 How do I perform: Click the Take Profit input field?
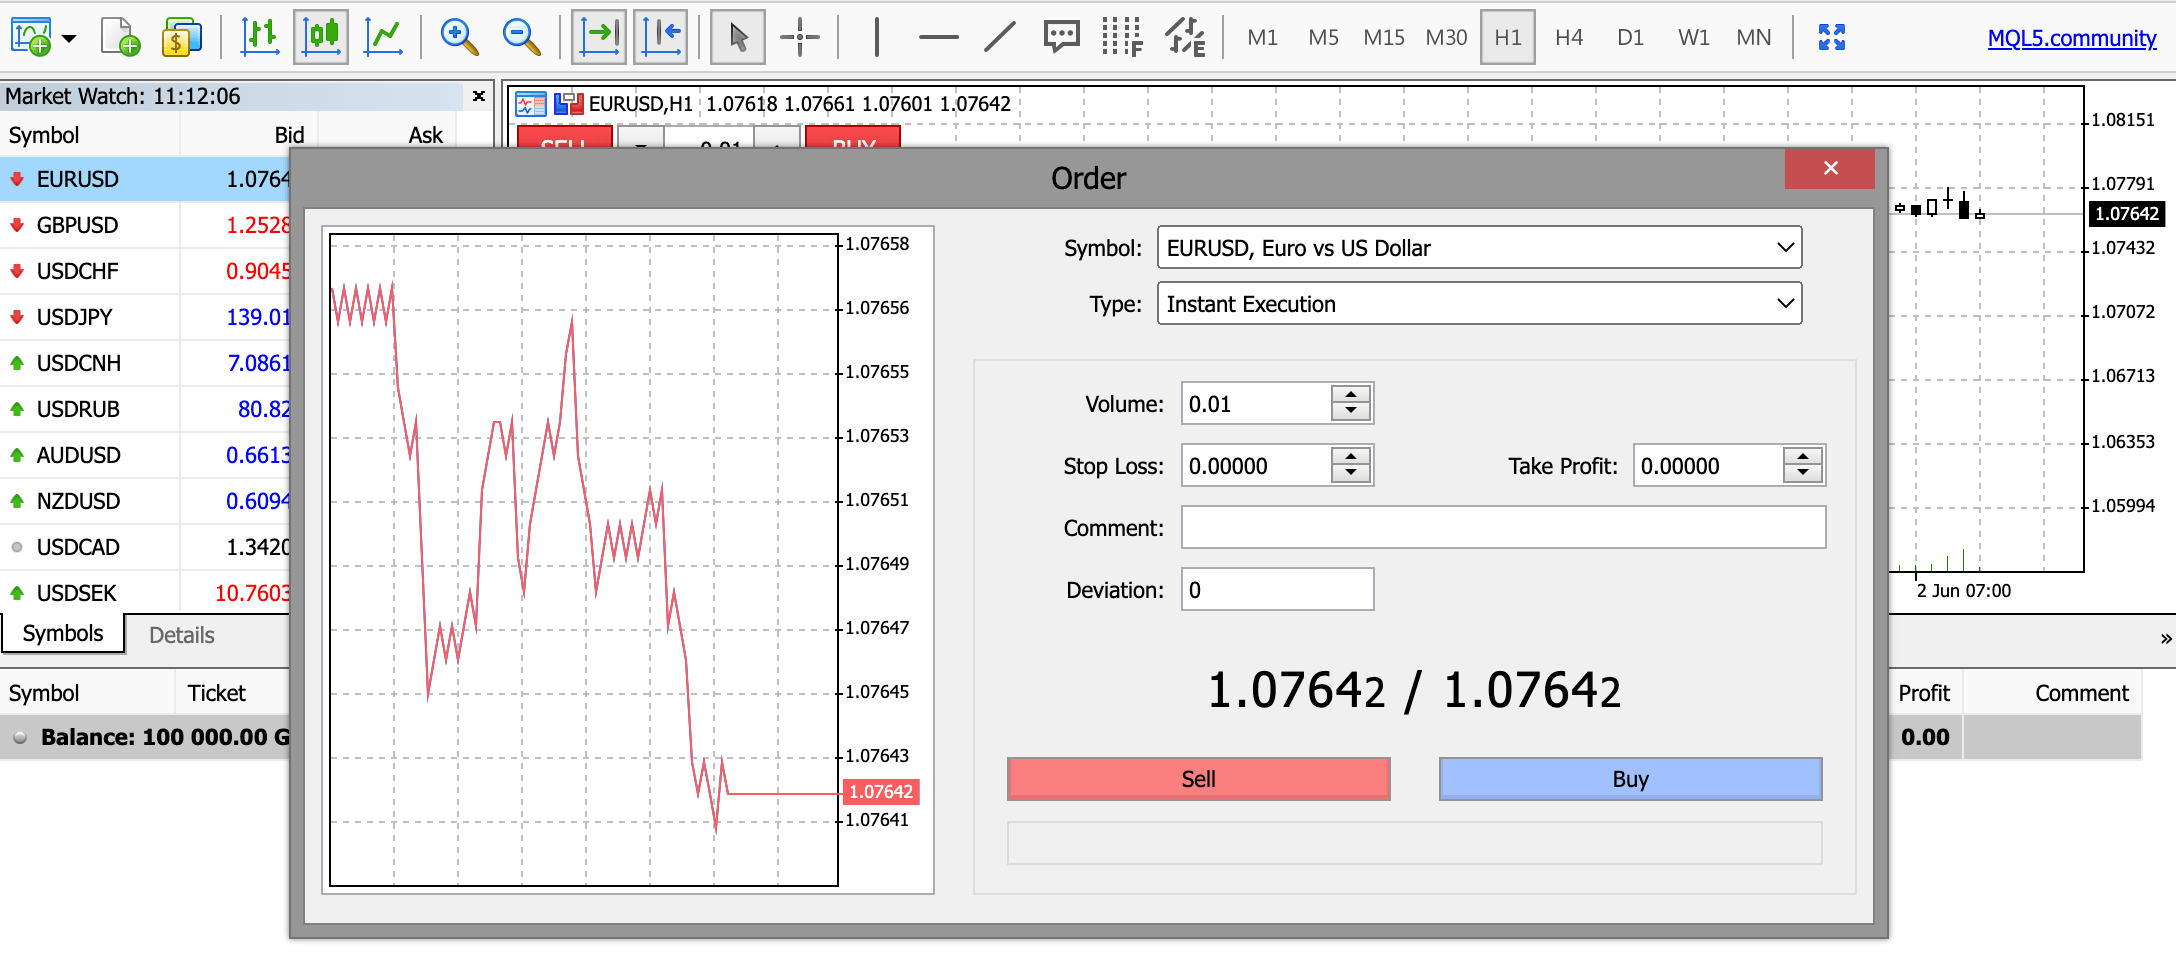pyautogui.click(x=1708, y=466)
